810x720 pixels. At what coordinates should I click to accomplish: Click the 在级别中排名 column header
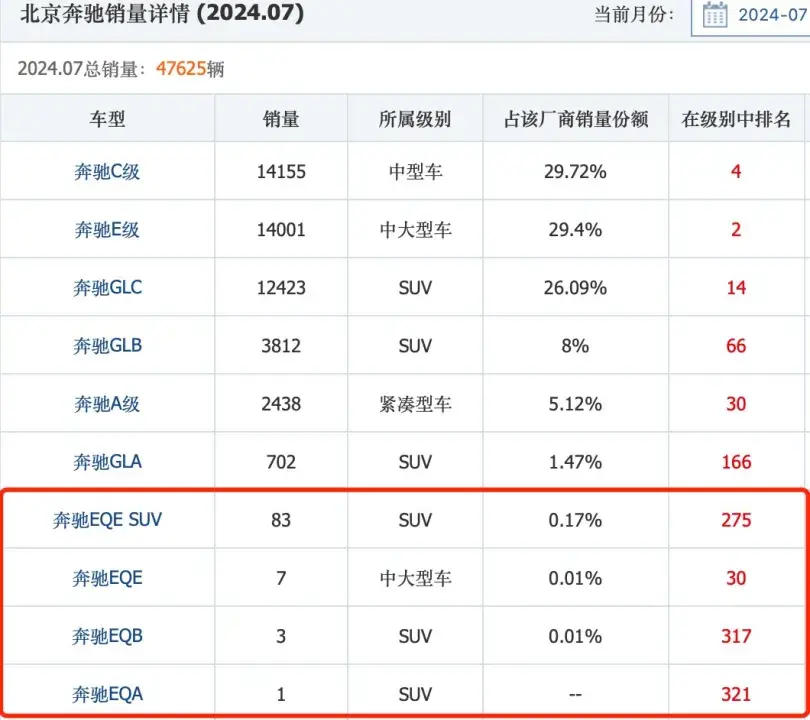tap(736, 119)
